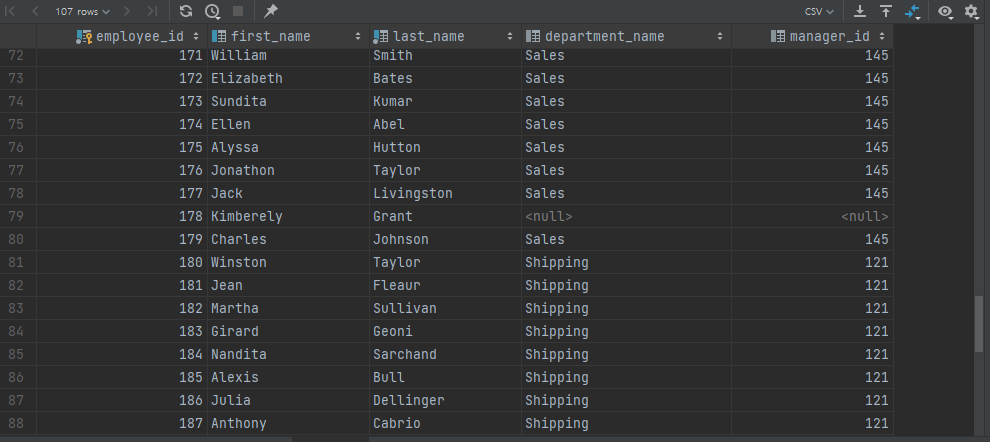The width and height of the screenshot is (990, 442).
Task: Click the Shipping cell in Julia's row
Action: click(x=626, y=400)
